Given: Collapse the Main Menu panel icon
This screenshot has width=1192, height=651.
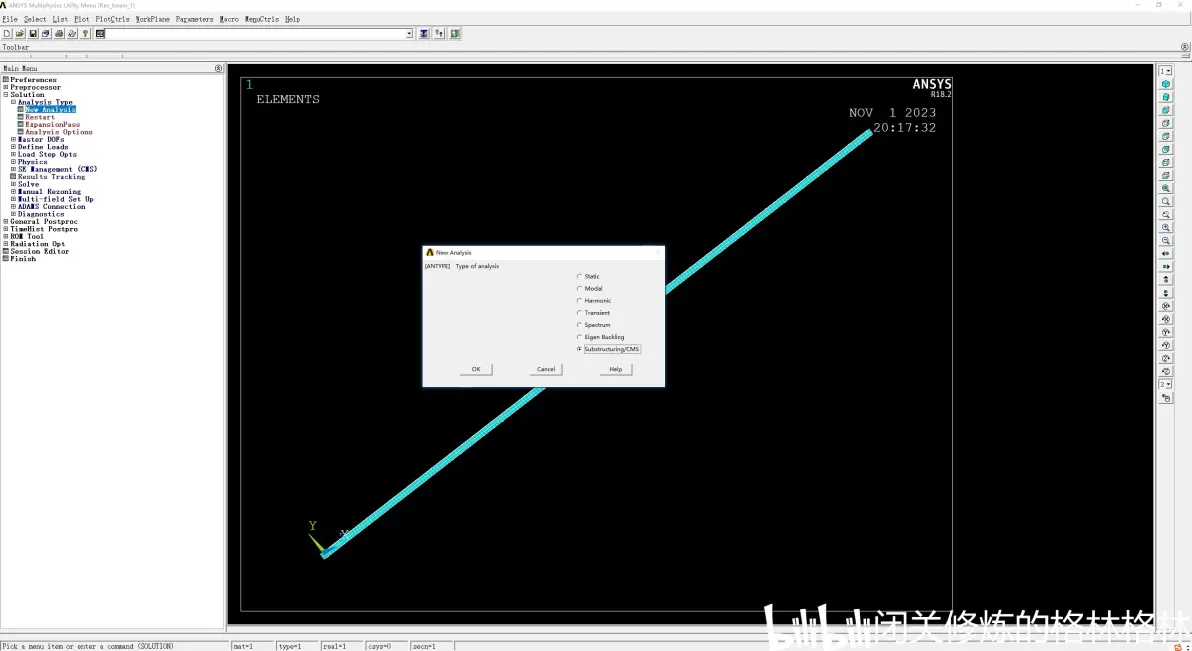Looking at the screenshot, I should tap(218, 68).
